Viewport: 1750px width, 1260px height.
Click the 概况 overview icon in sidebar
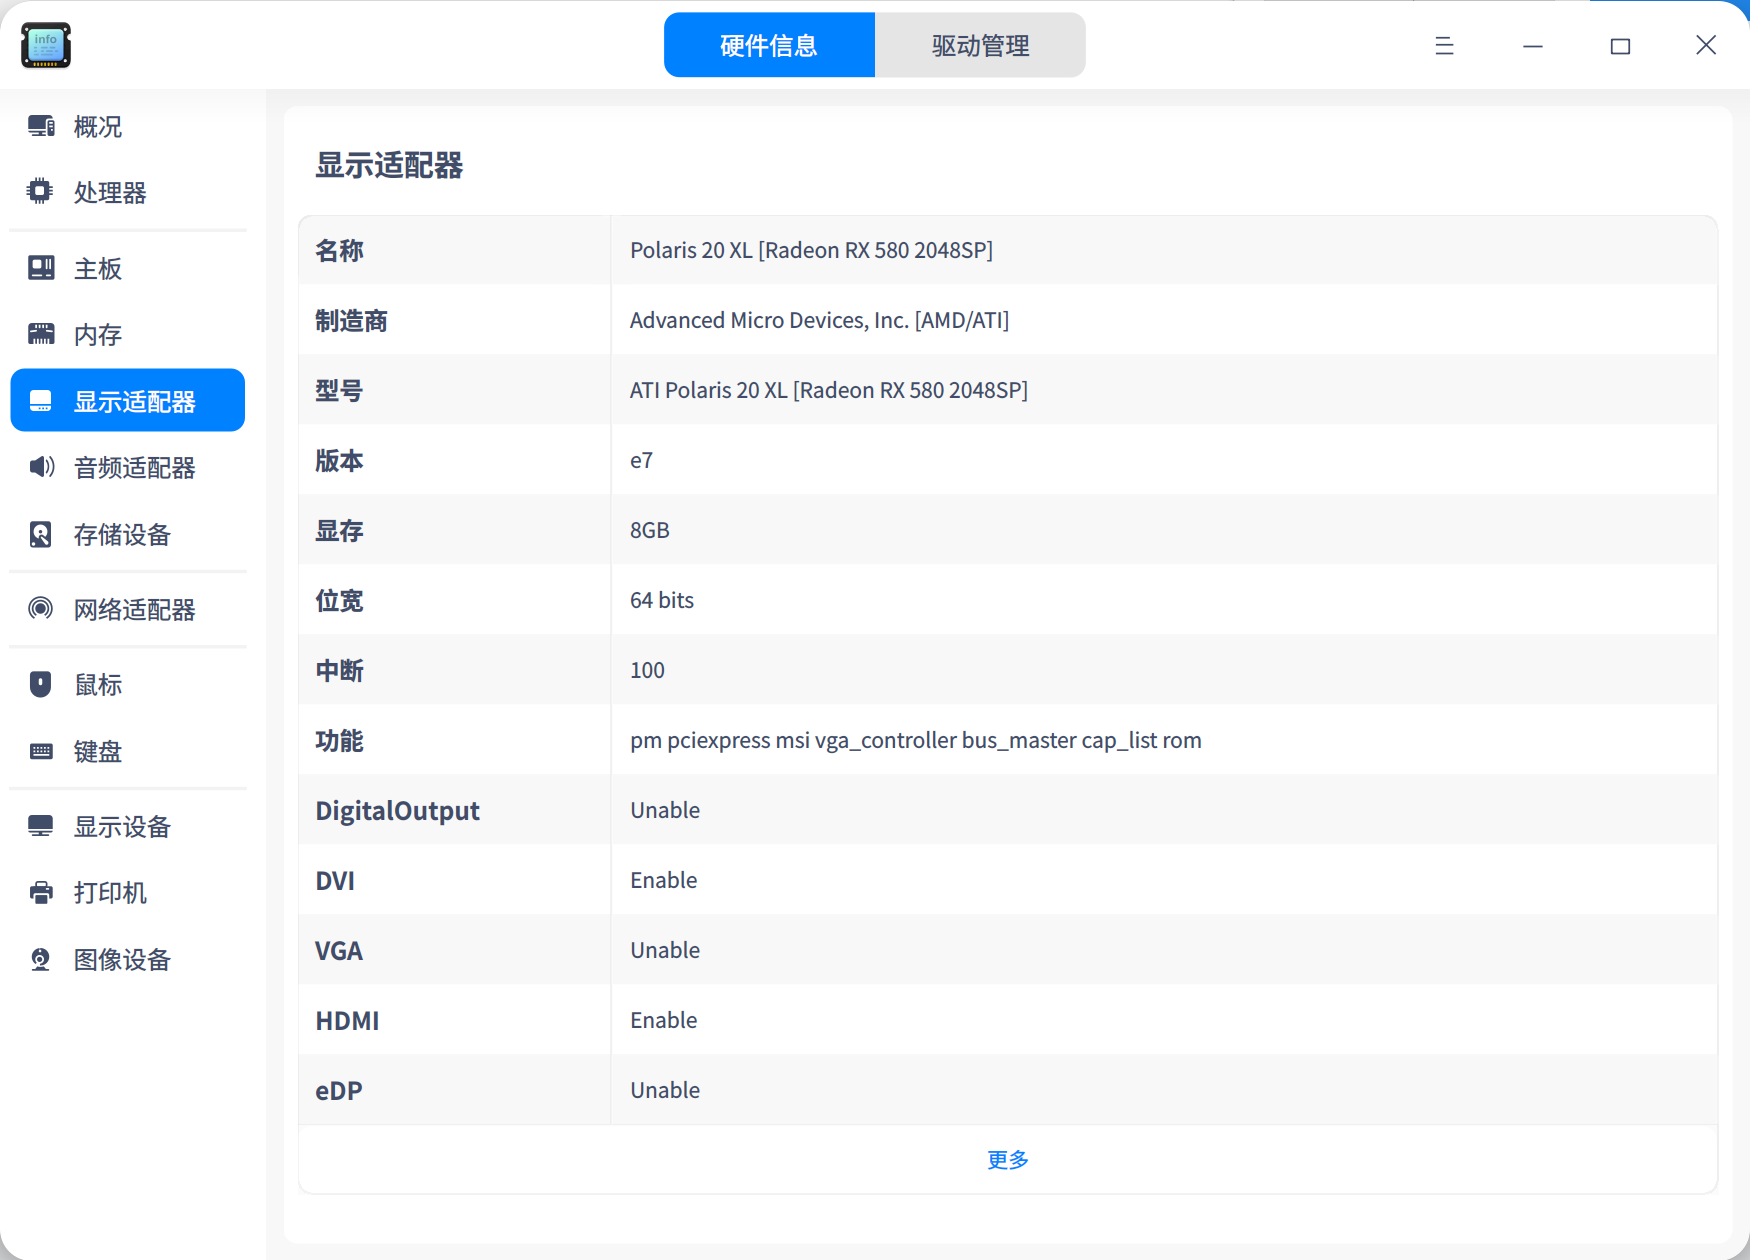41,126
